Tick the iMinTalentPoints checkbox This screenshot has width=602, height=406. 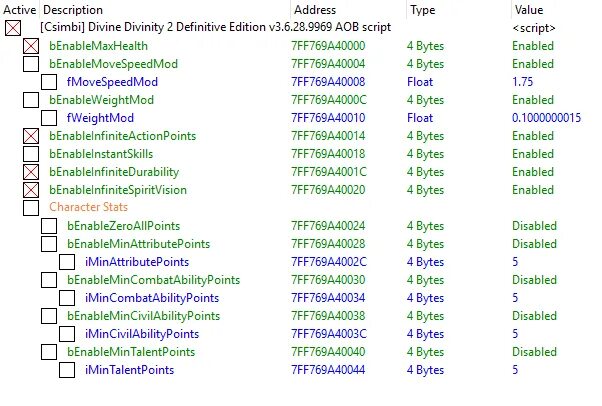tap(67, 370)
